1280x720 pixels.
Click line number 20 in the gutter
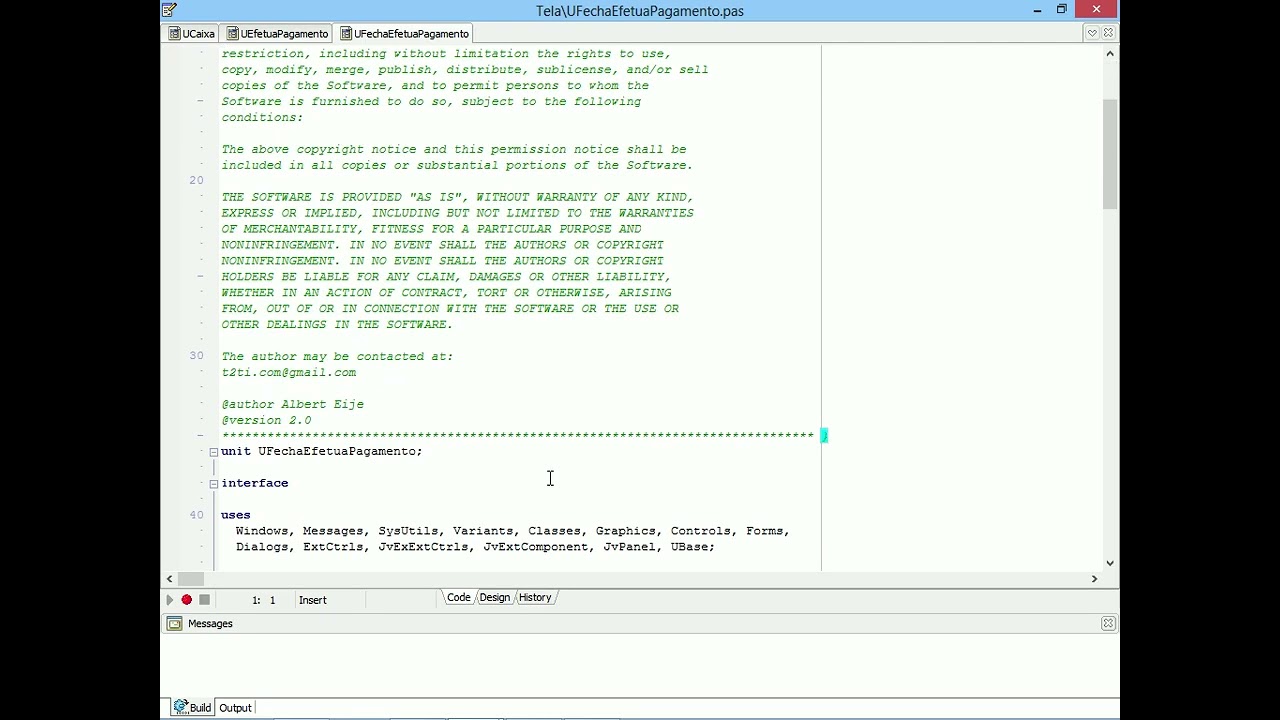[x=196, y=180]
